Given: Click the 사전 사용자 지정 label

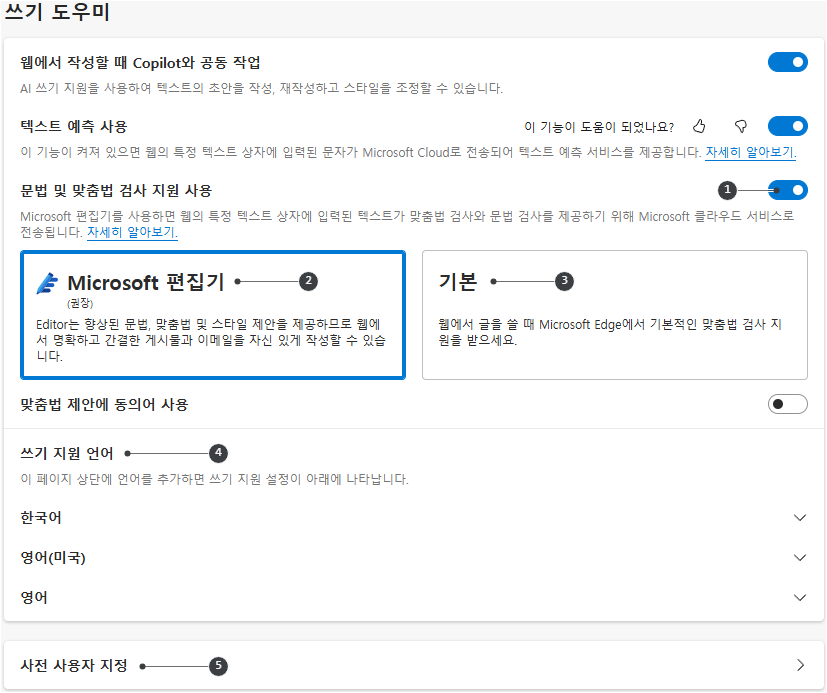Looking at the screenshot, I should tap(74, 666).
